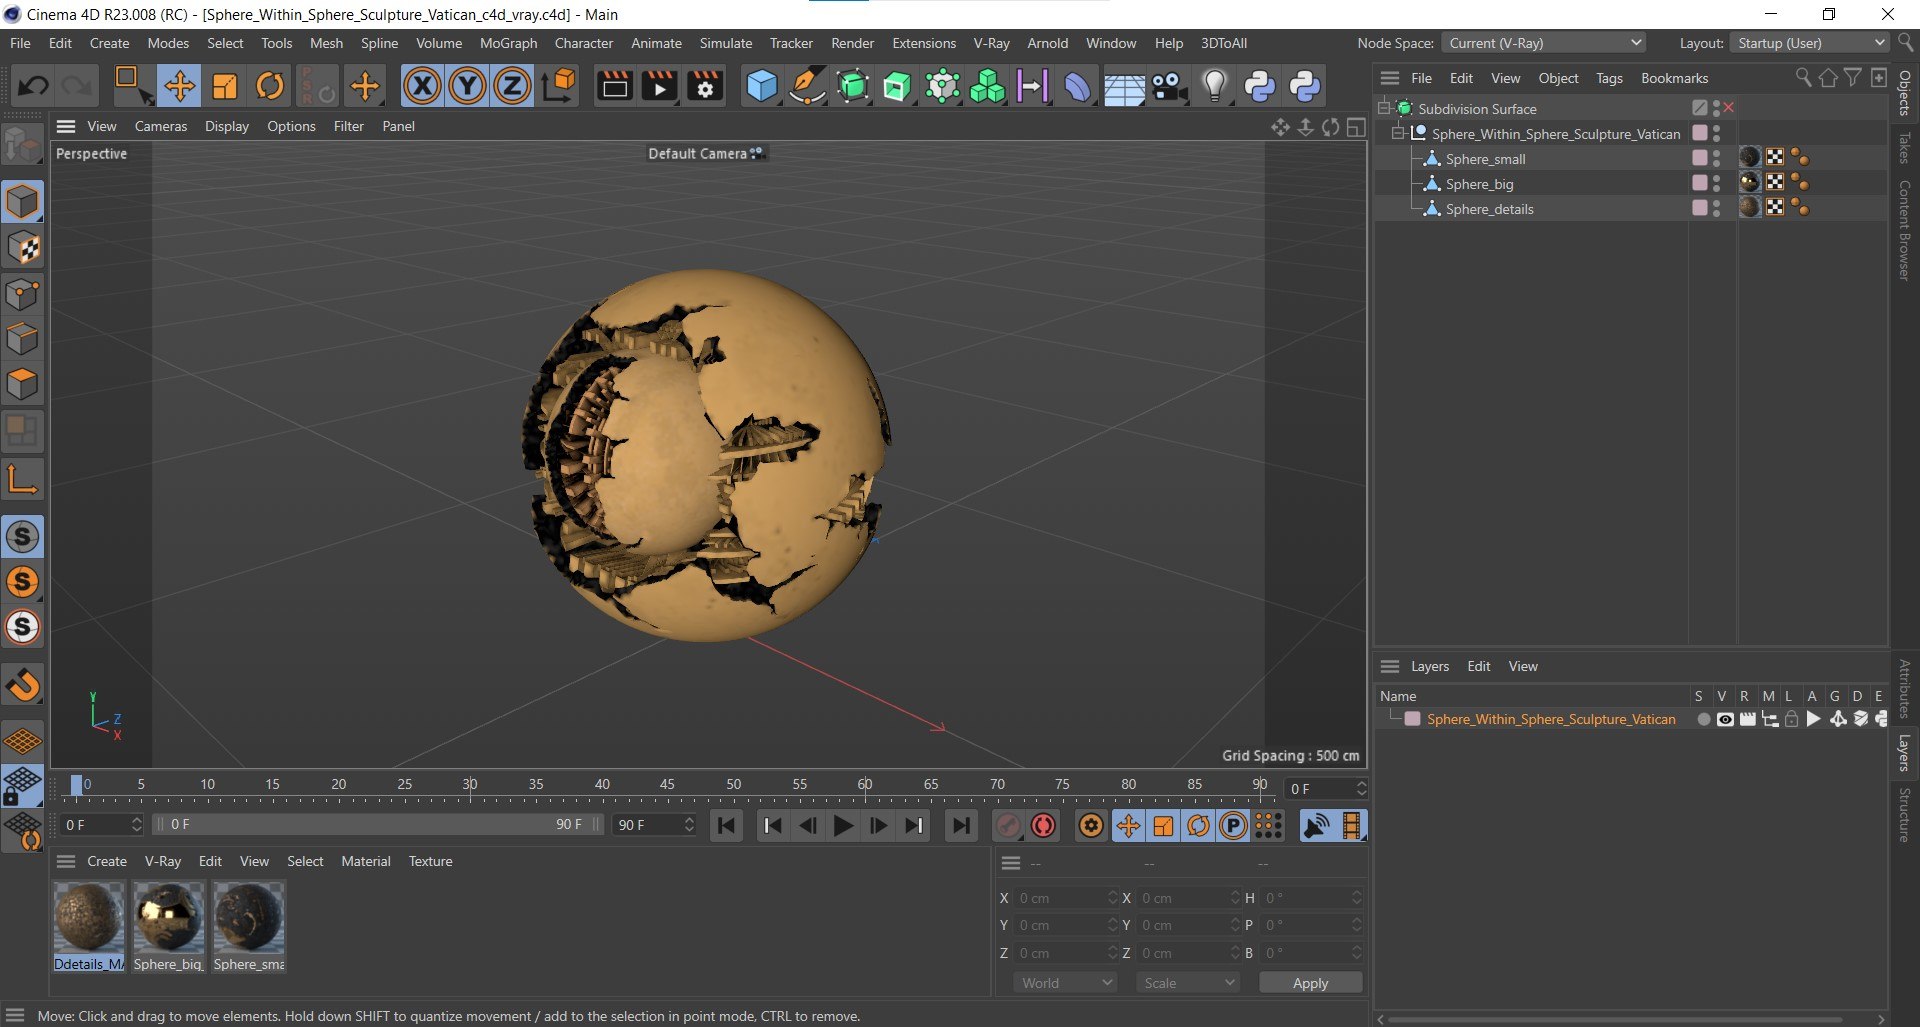
Task: Click the Undo arrow icon
Action: (x=33, y=86)
